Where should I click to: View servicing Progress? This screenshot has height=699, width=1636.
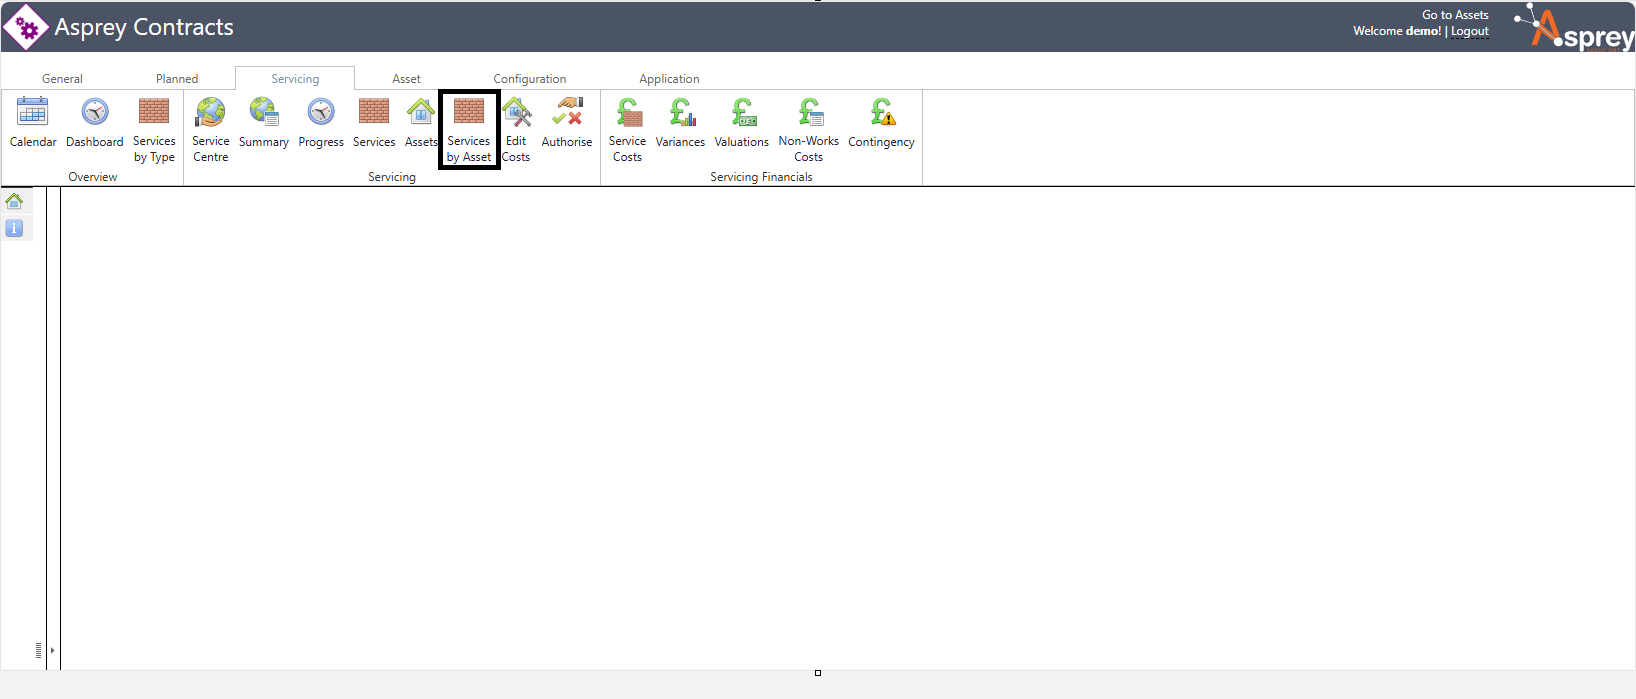(321, 112)
